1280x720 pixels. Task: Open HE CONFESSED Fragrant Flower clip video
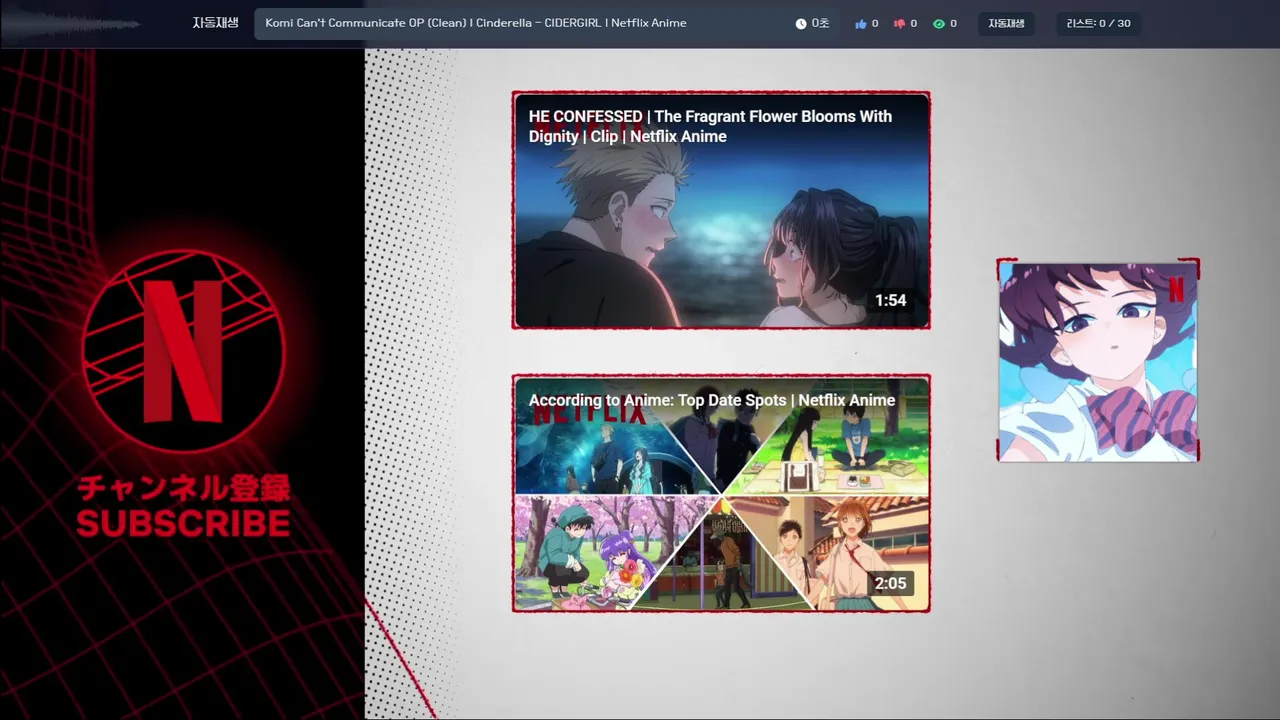tap(721, 210)
